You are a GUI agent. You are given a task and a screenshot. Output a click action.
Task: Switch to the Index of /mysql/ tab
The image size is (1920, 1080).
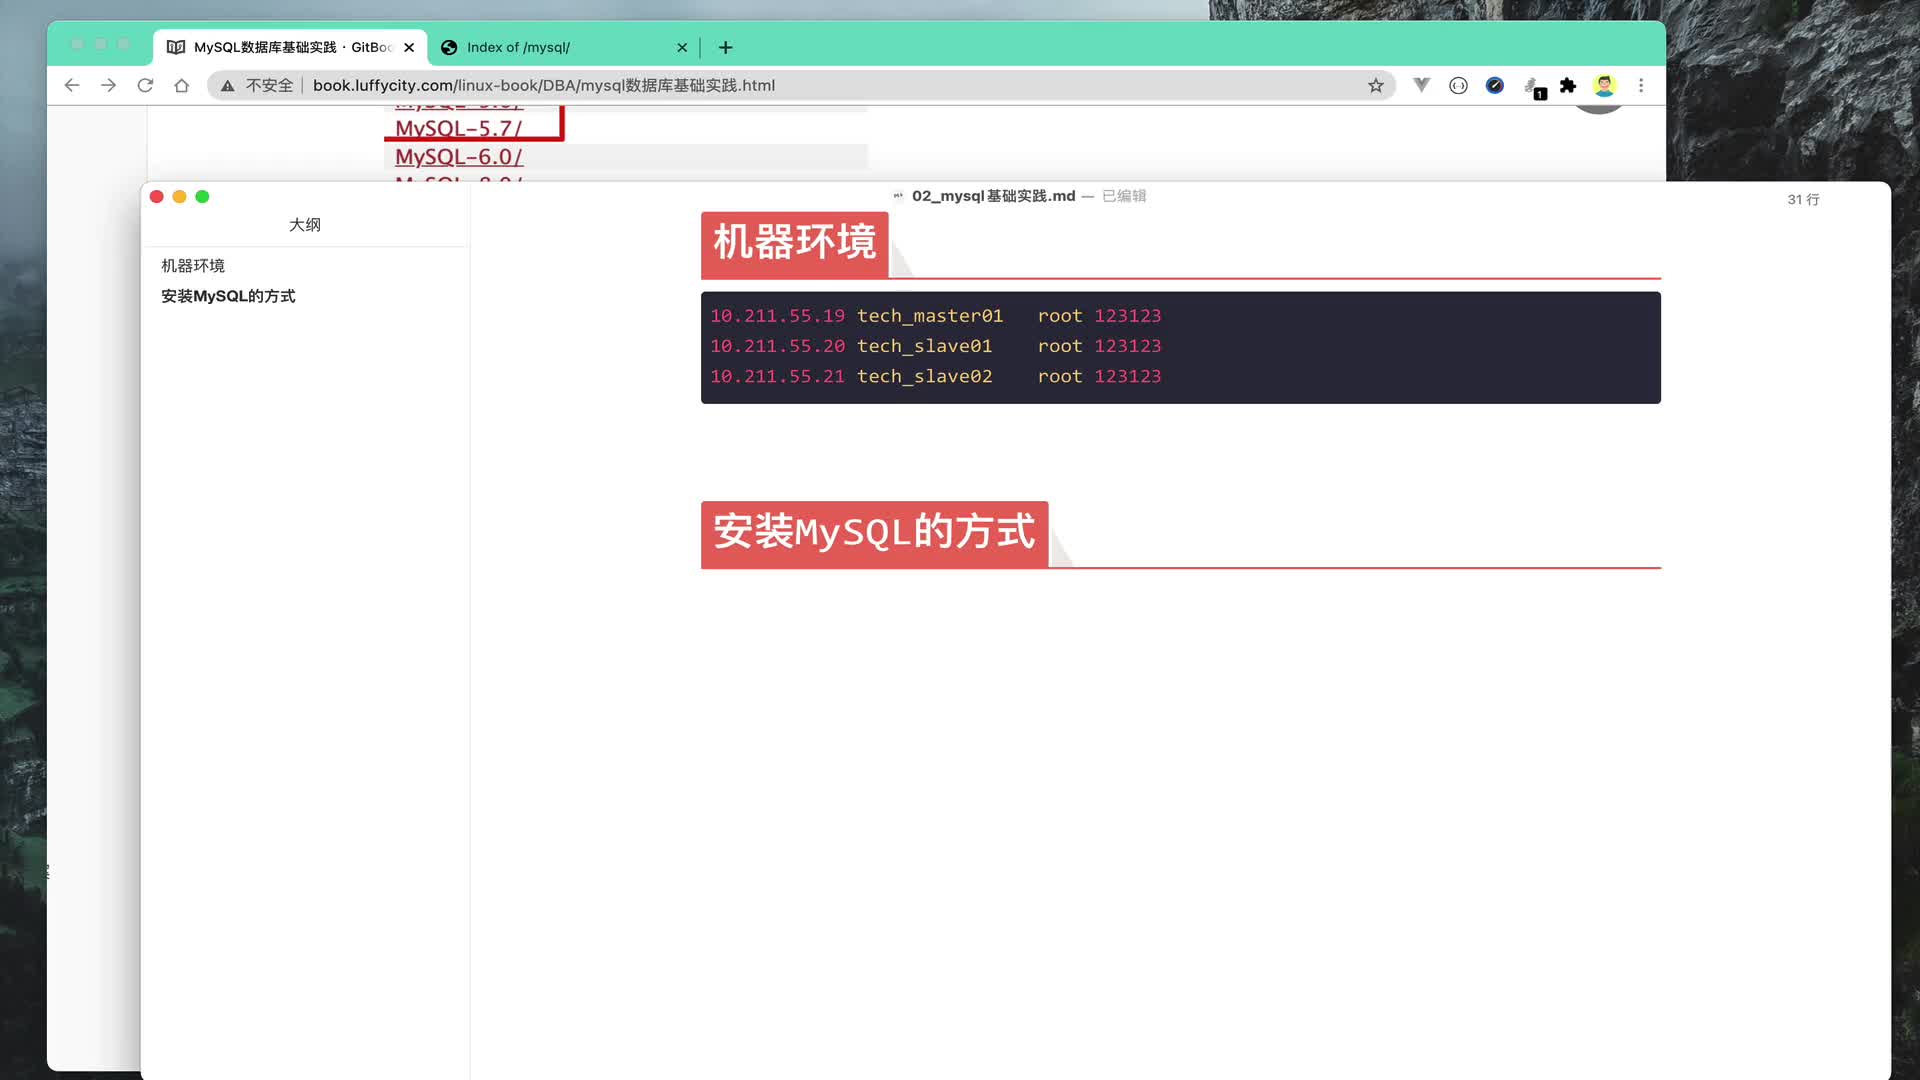(x=563, y=47)
